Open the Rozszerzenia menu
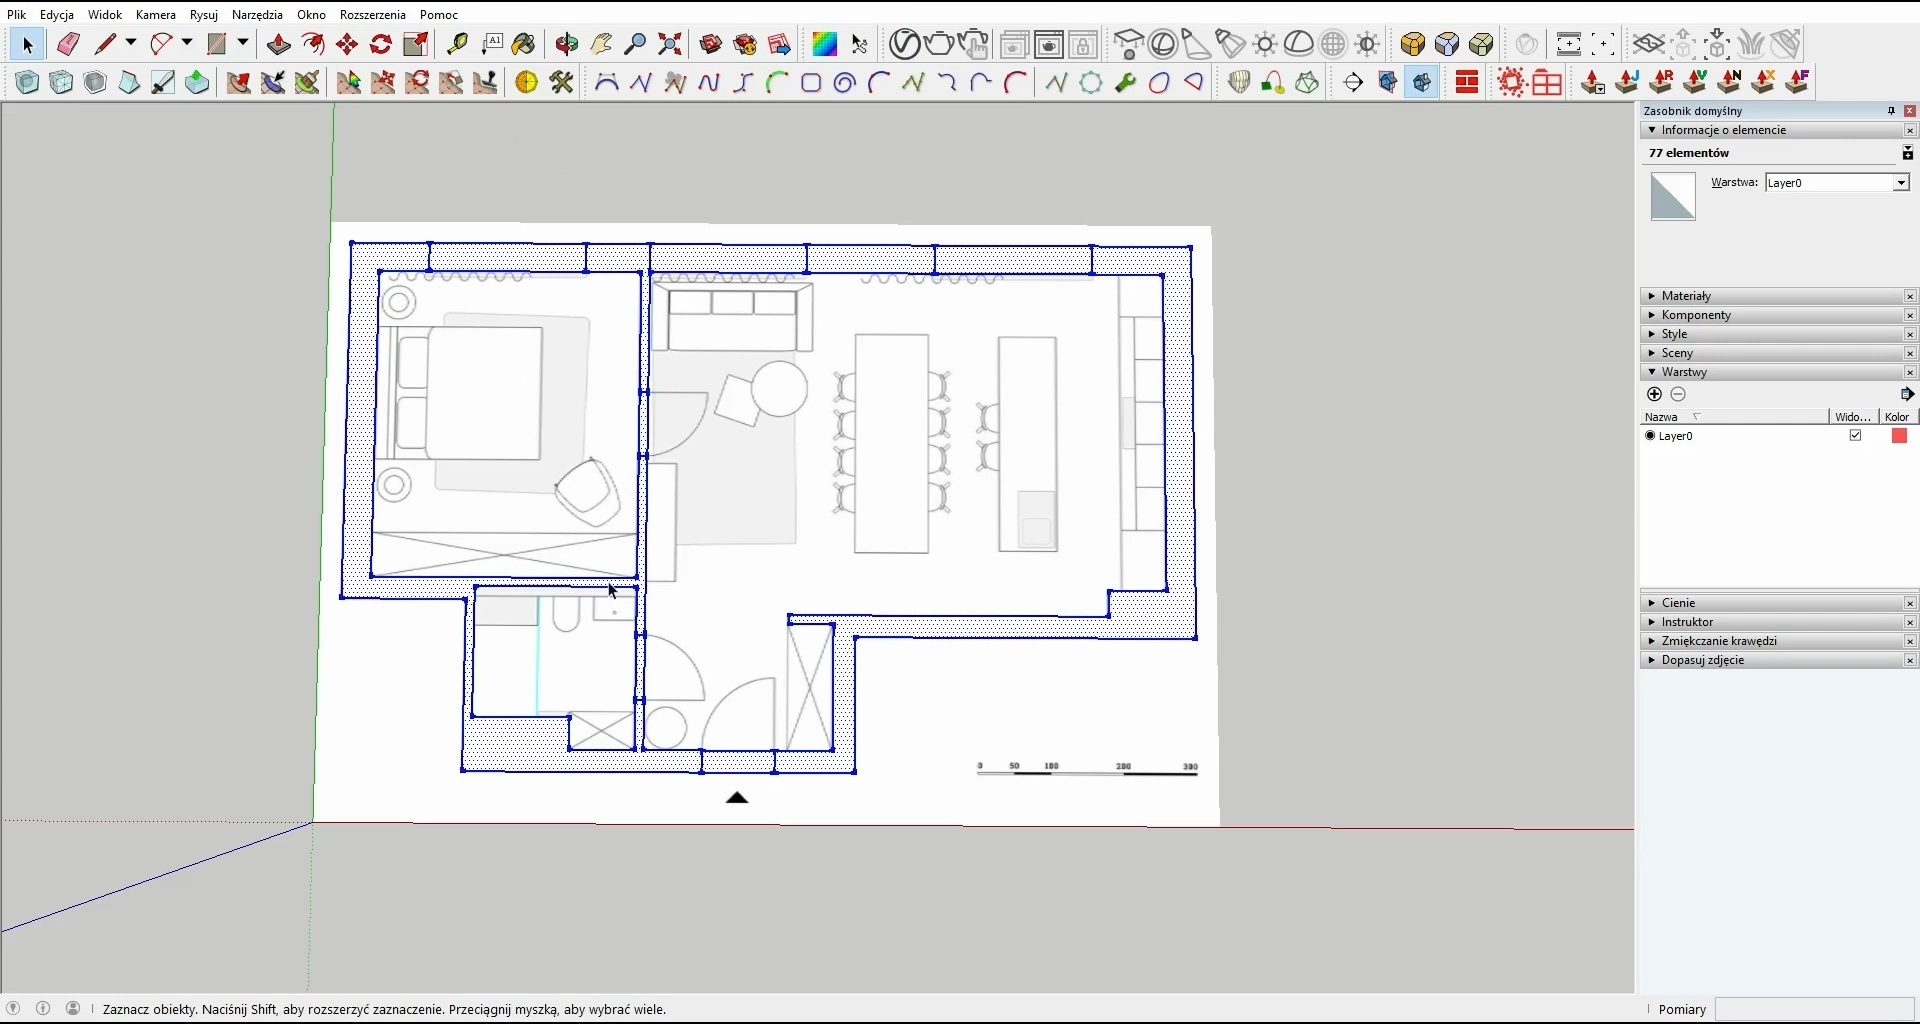The image size is (1920, 1024). (372, 15)
